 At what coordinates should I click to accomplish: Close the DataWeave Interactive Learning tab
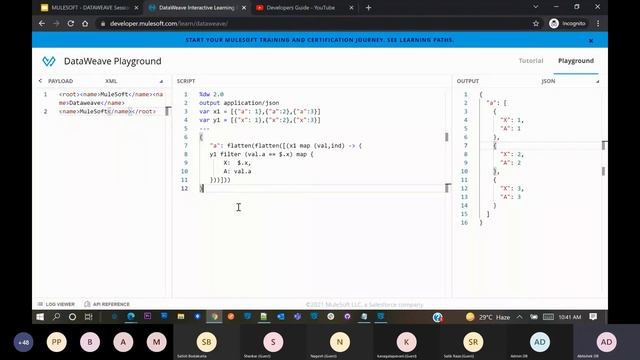pos(244,8)
